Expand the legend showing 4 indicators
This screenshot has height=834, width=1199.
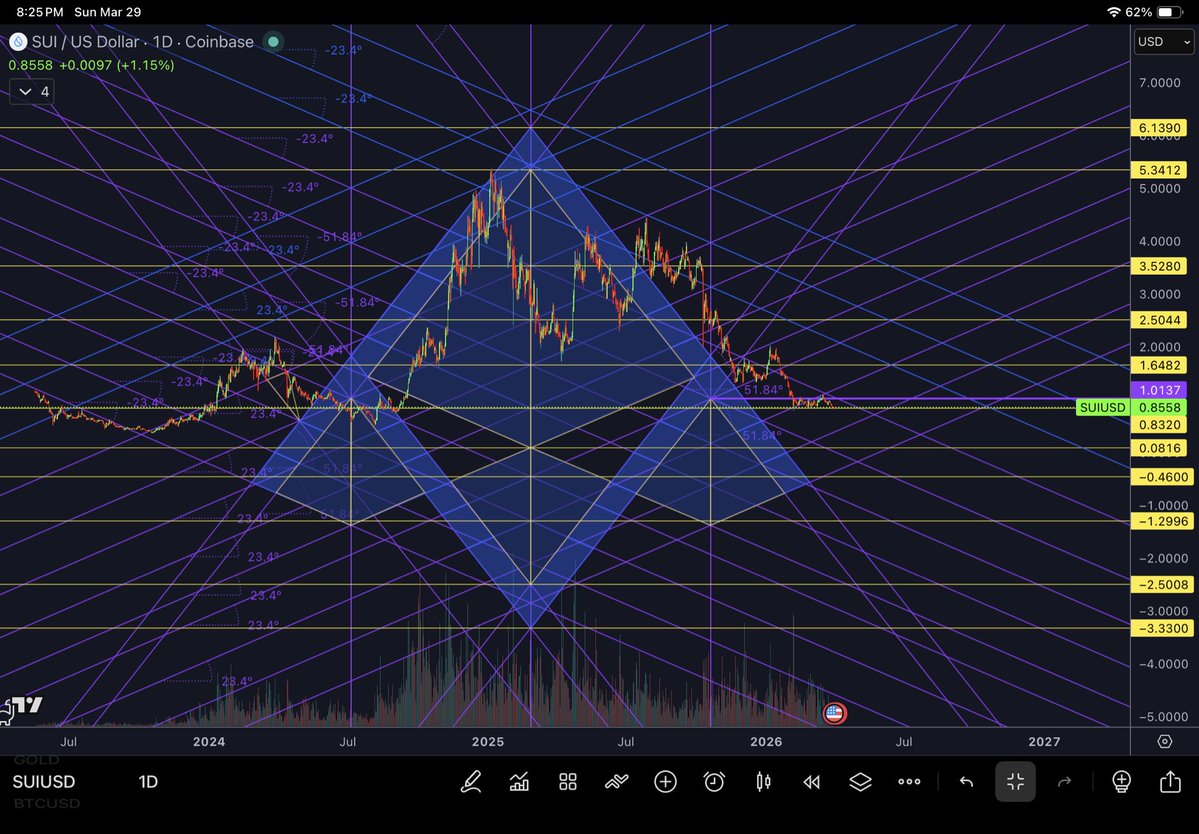31,91
